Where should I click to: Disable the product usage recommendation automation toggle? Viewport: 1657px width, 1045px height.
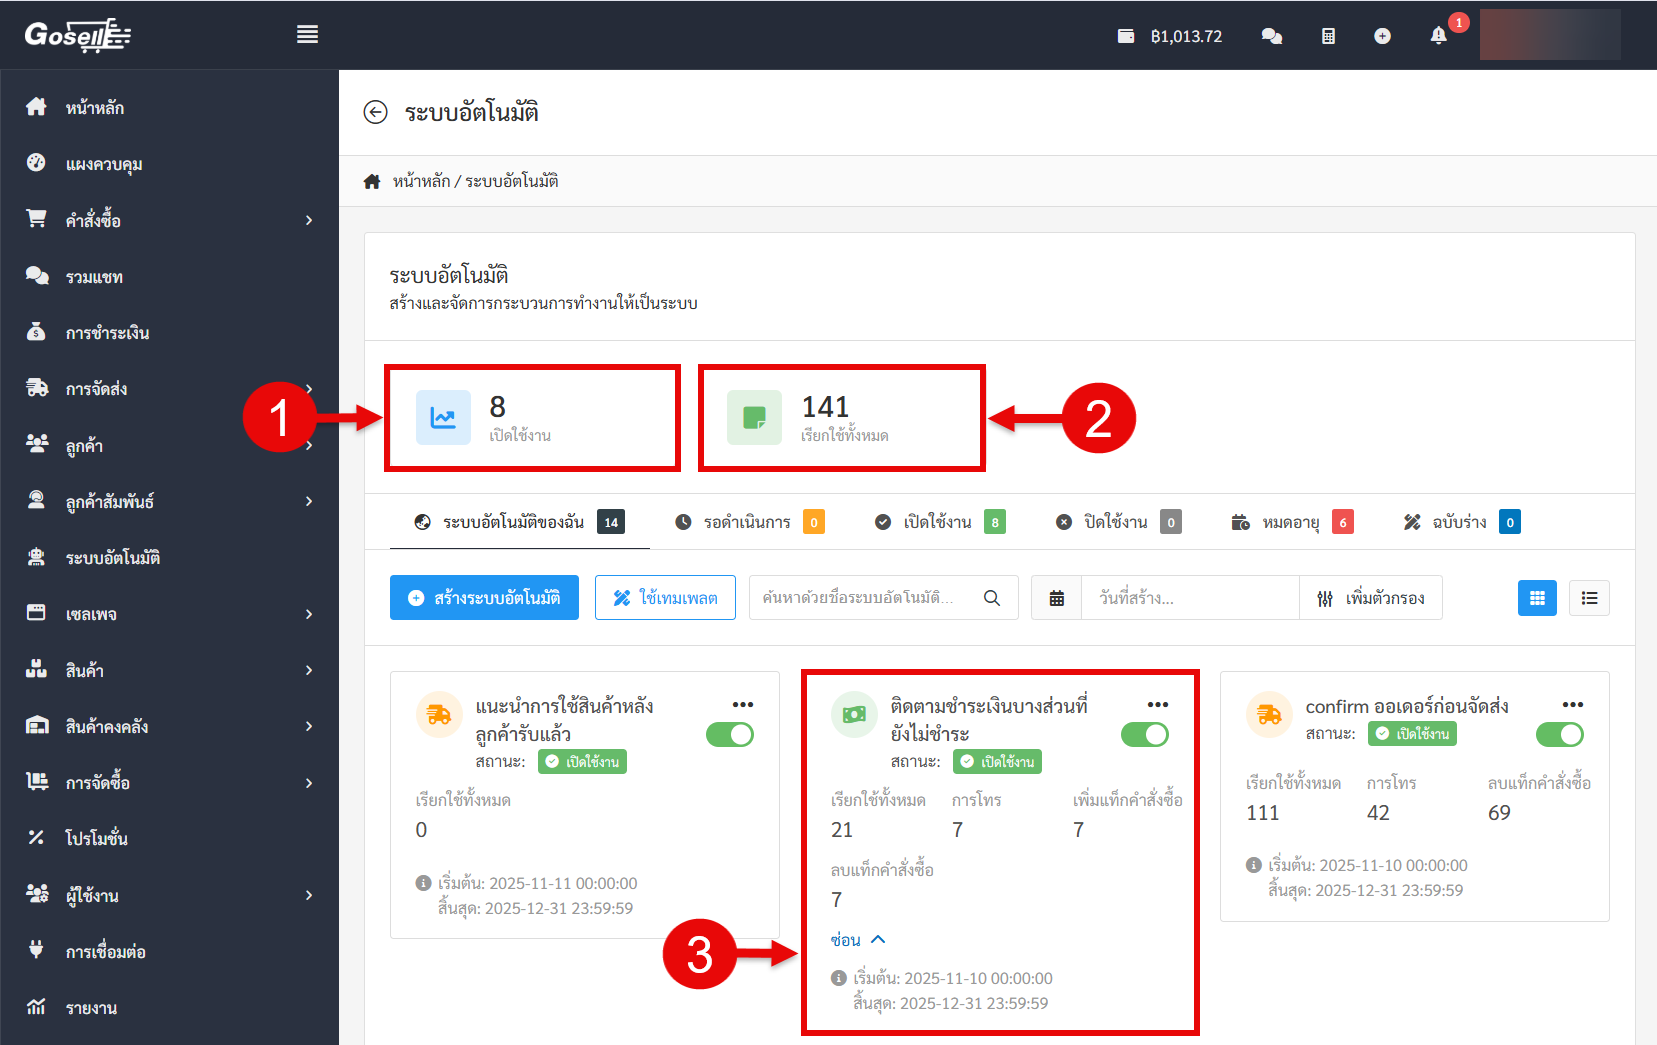pos(730,735)
